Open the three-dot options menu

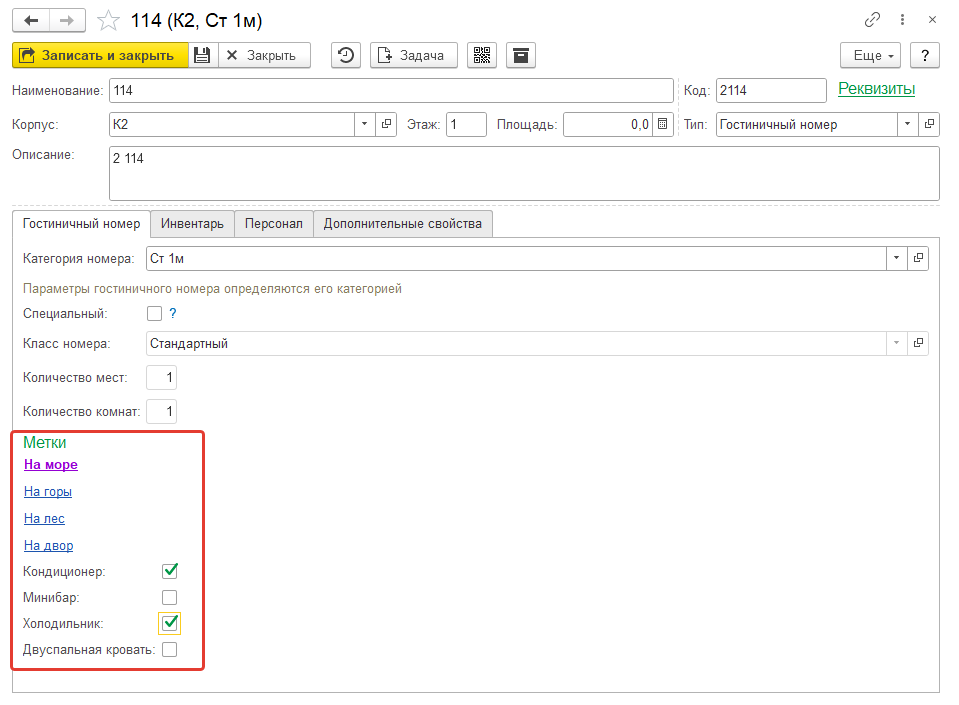pyautogui.click(x=902, y=20)
